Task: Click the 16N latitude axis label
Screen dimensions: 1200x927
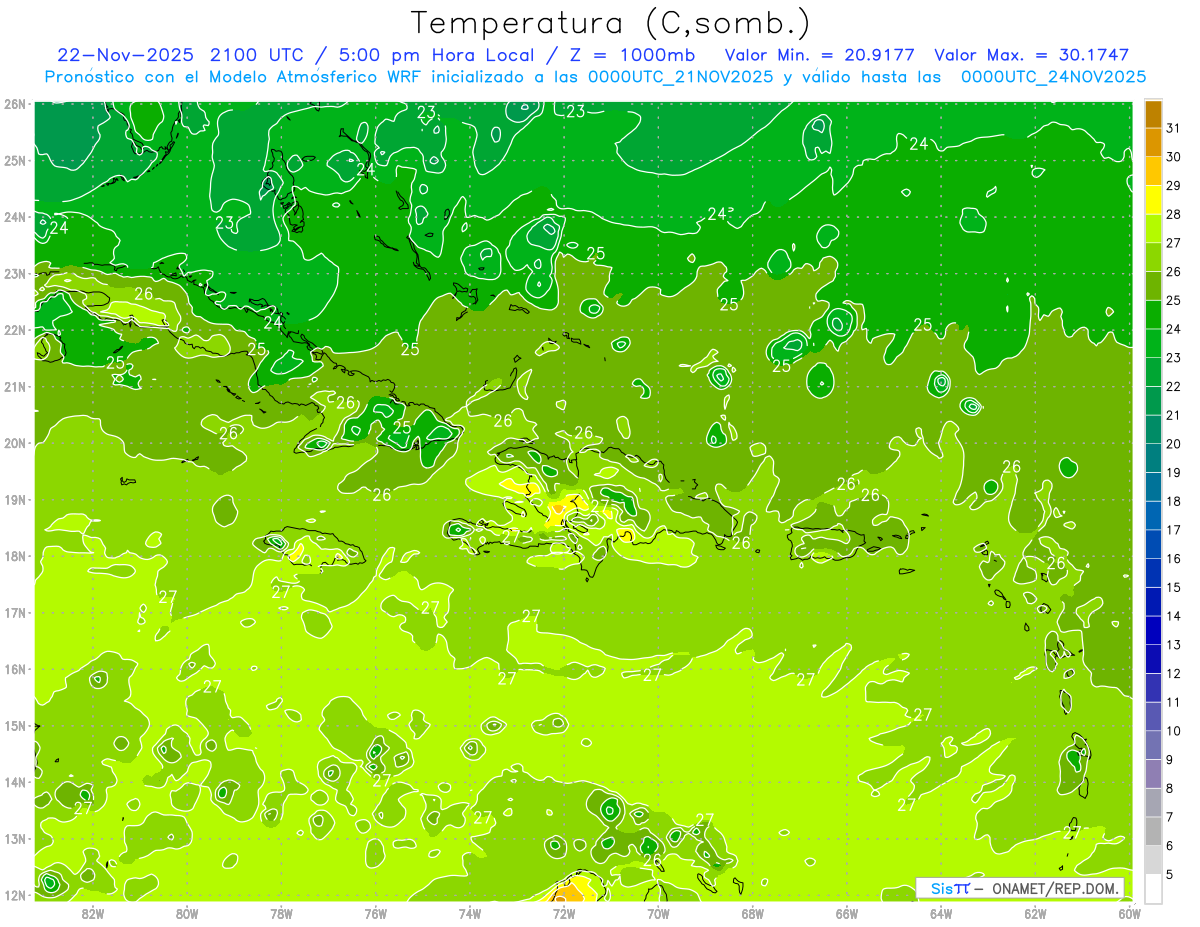Action: tap(14, 669)
